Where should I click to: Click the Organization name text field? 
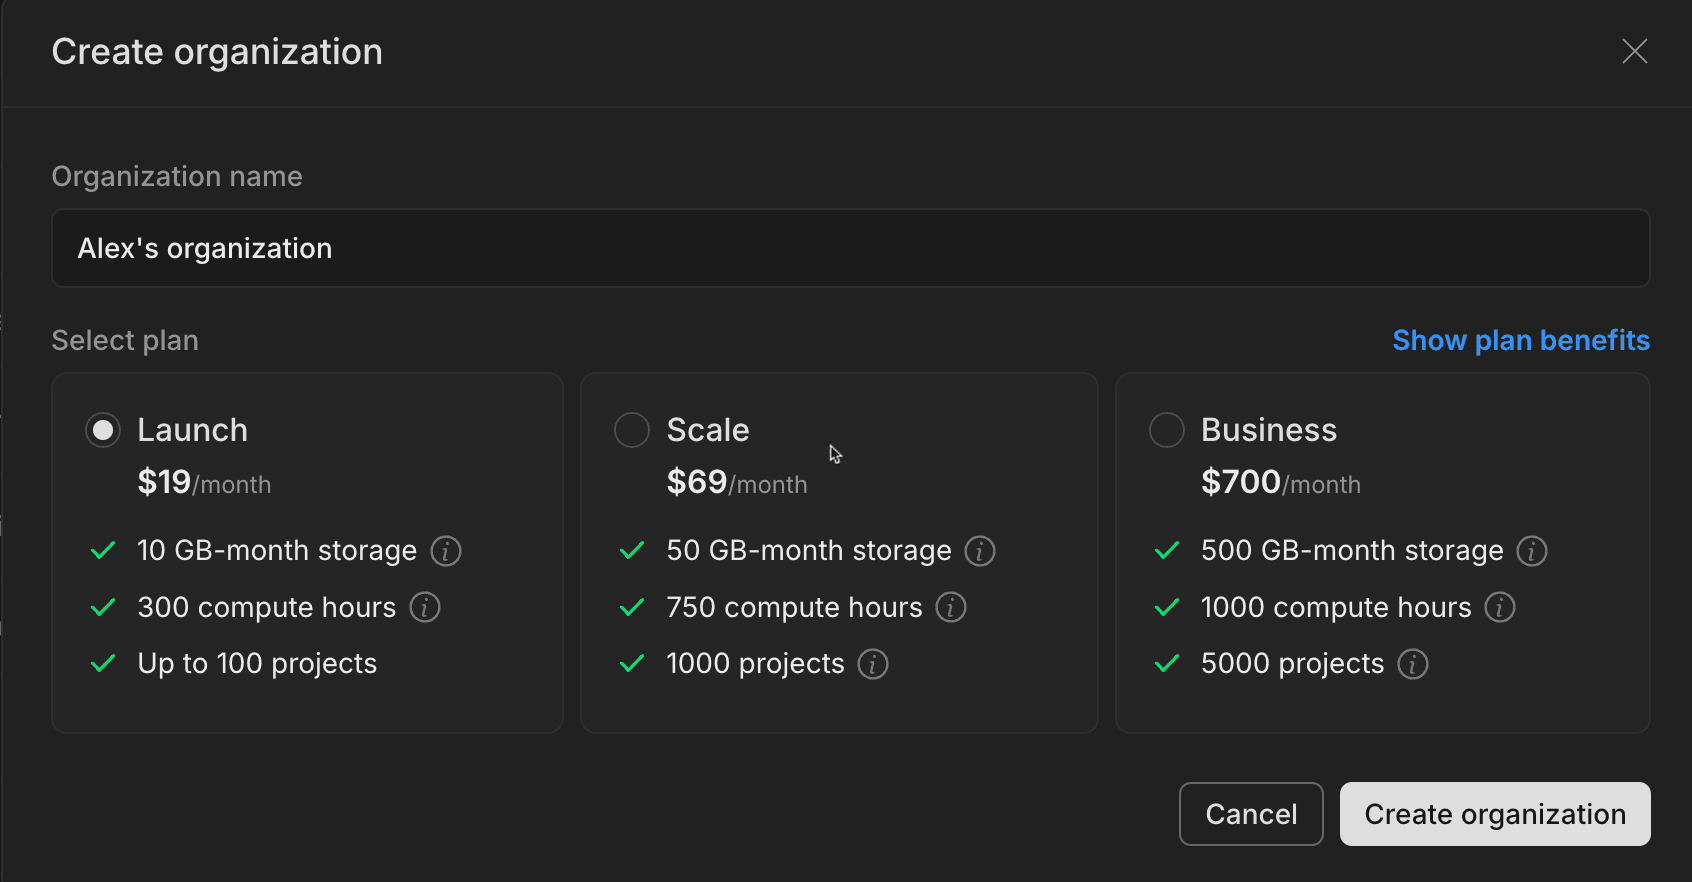point(850,248)
